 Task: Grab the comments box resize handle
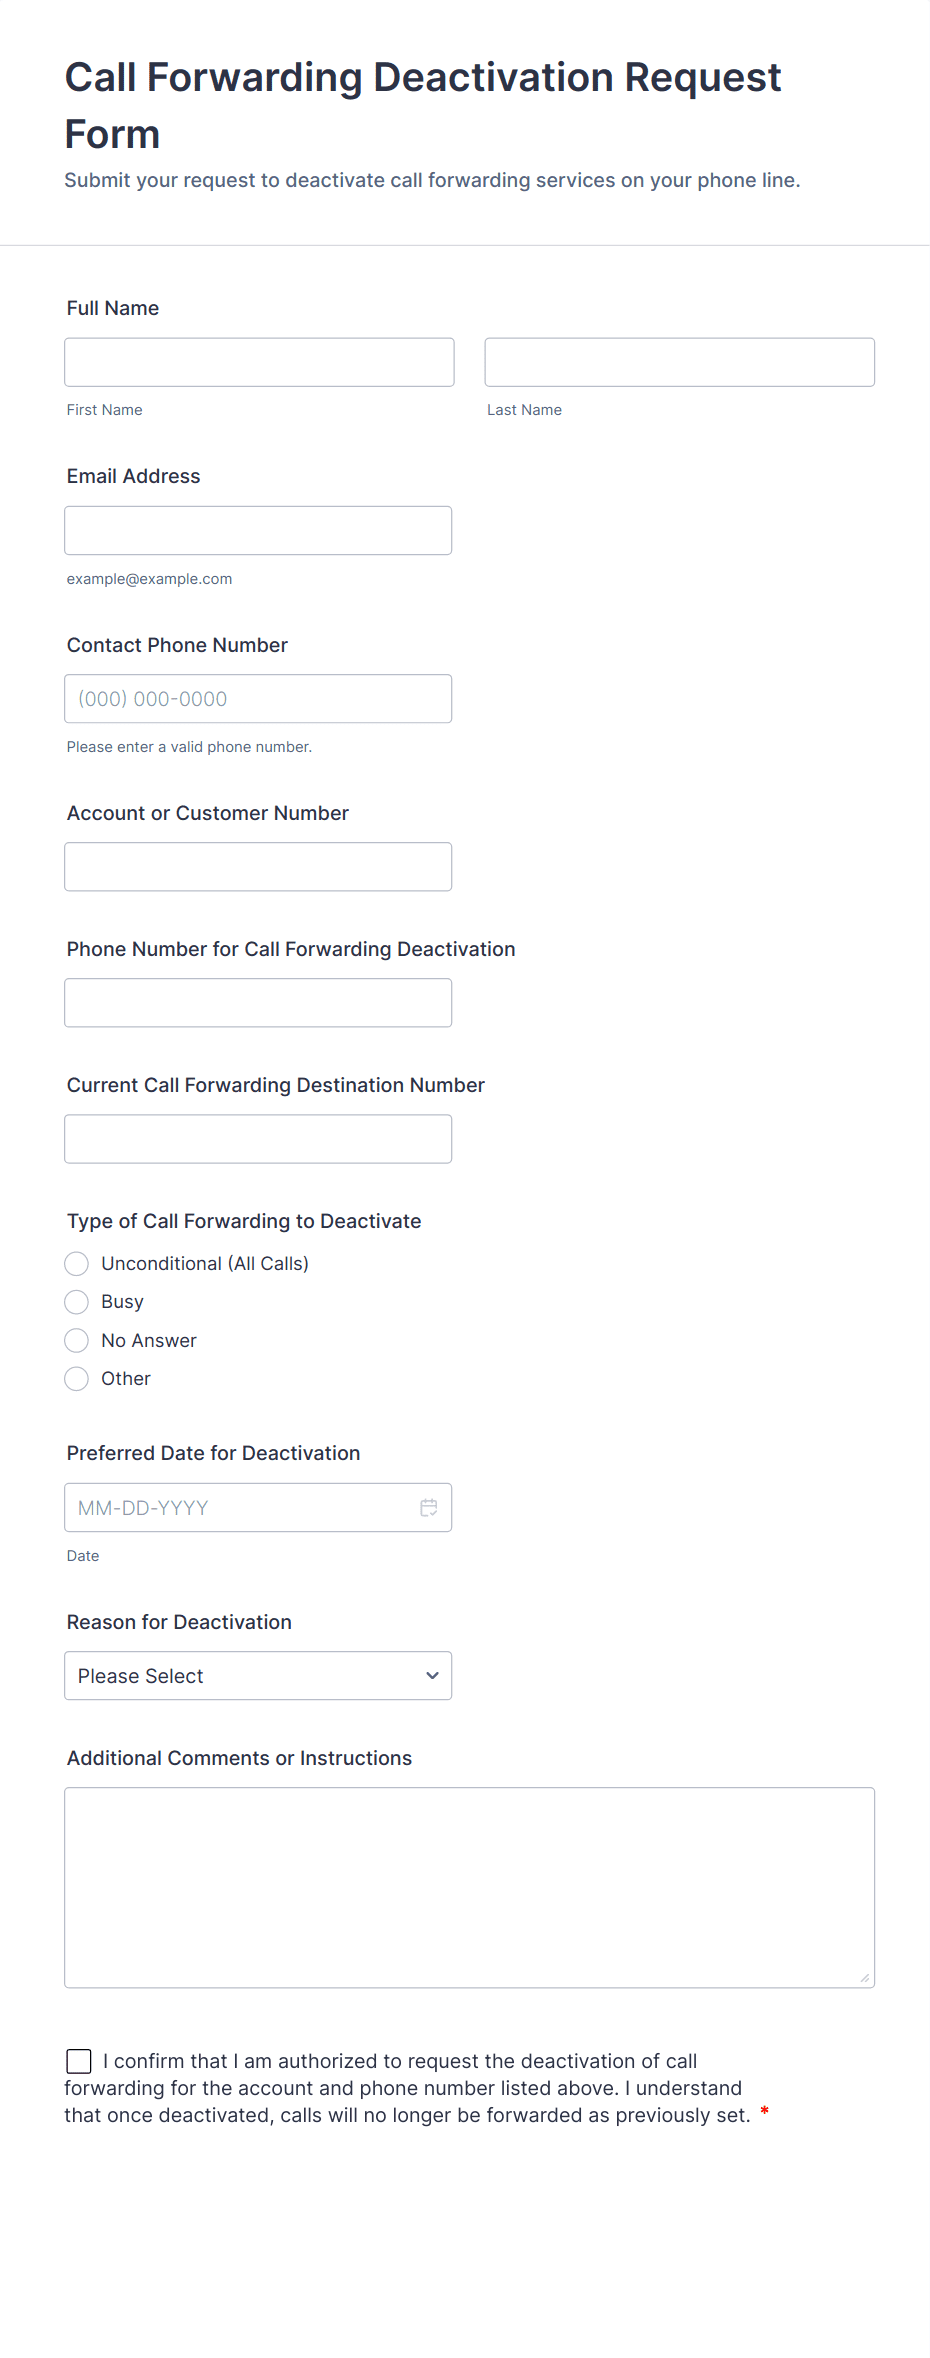click(864, 1977)
